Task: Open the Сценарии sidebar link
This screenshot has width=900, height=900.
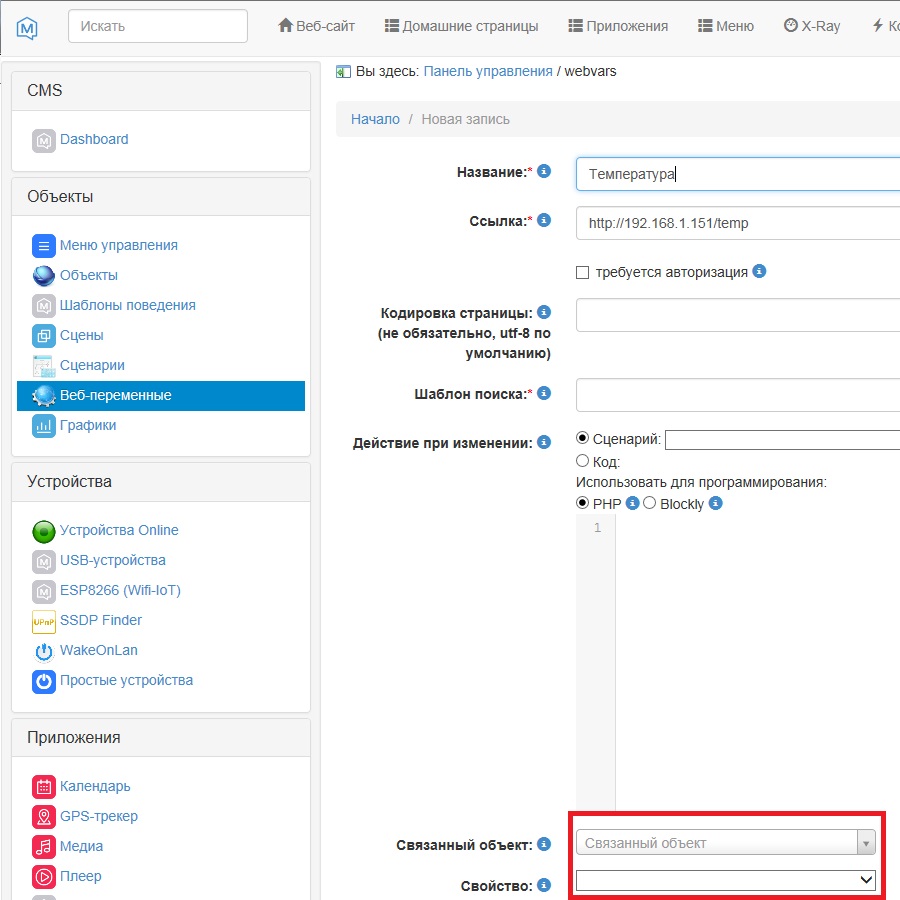Action: click(92, 365)
